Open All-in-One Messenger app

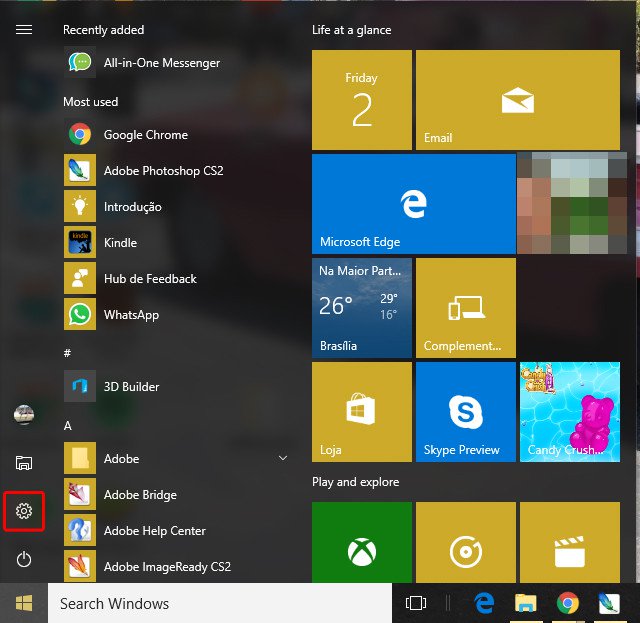pyautogui.click(x=178, y=62)
